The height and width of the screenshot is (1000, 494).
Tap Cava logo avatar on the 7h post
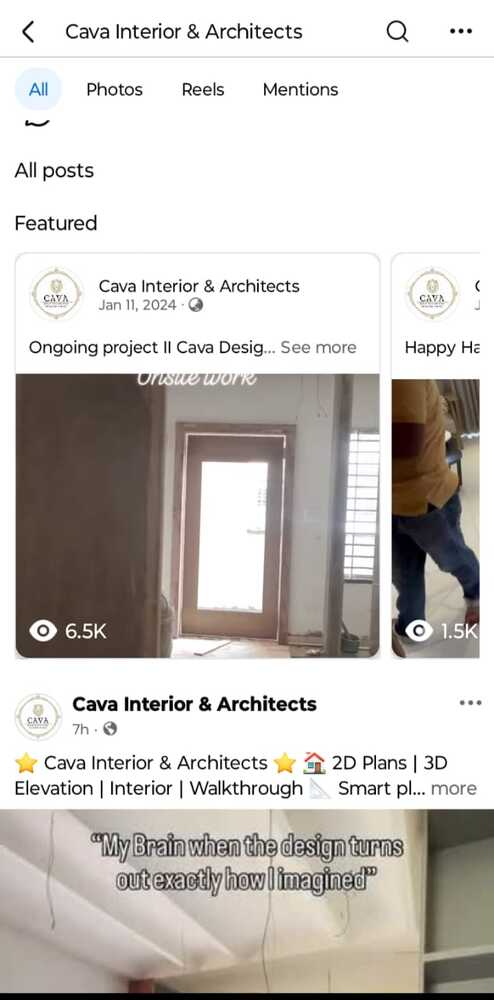(x=38, y=717)
